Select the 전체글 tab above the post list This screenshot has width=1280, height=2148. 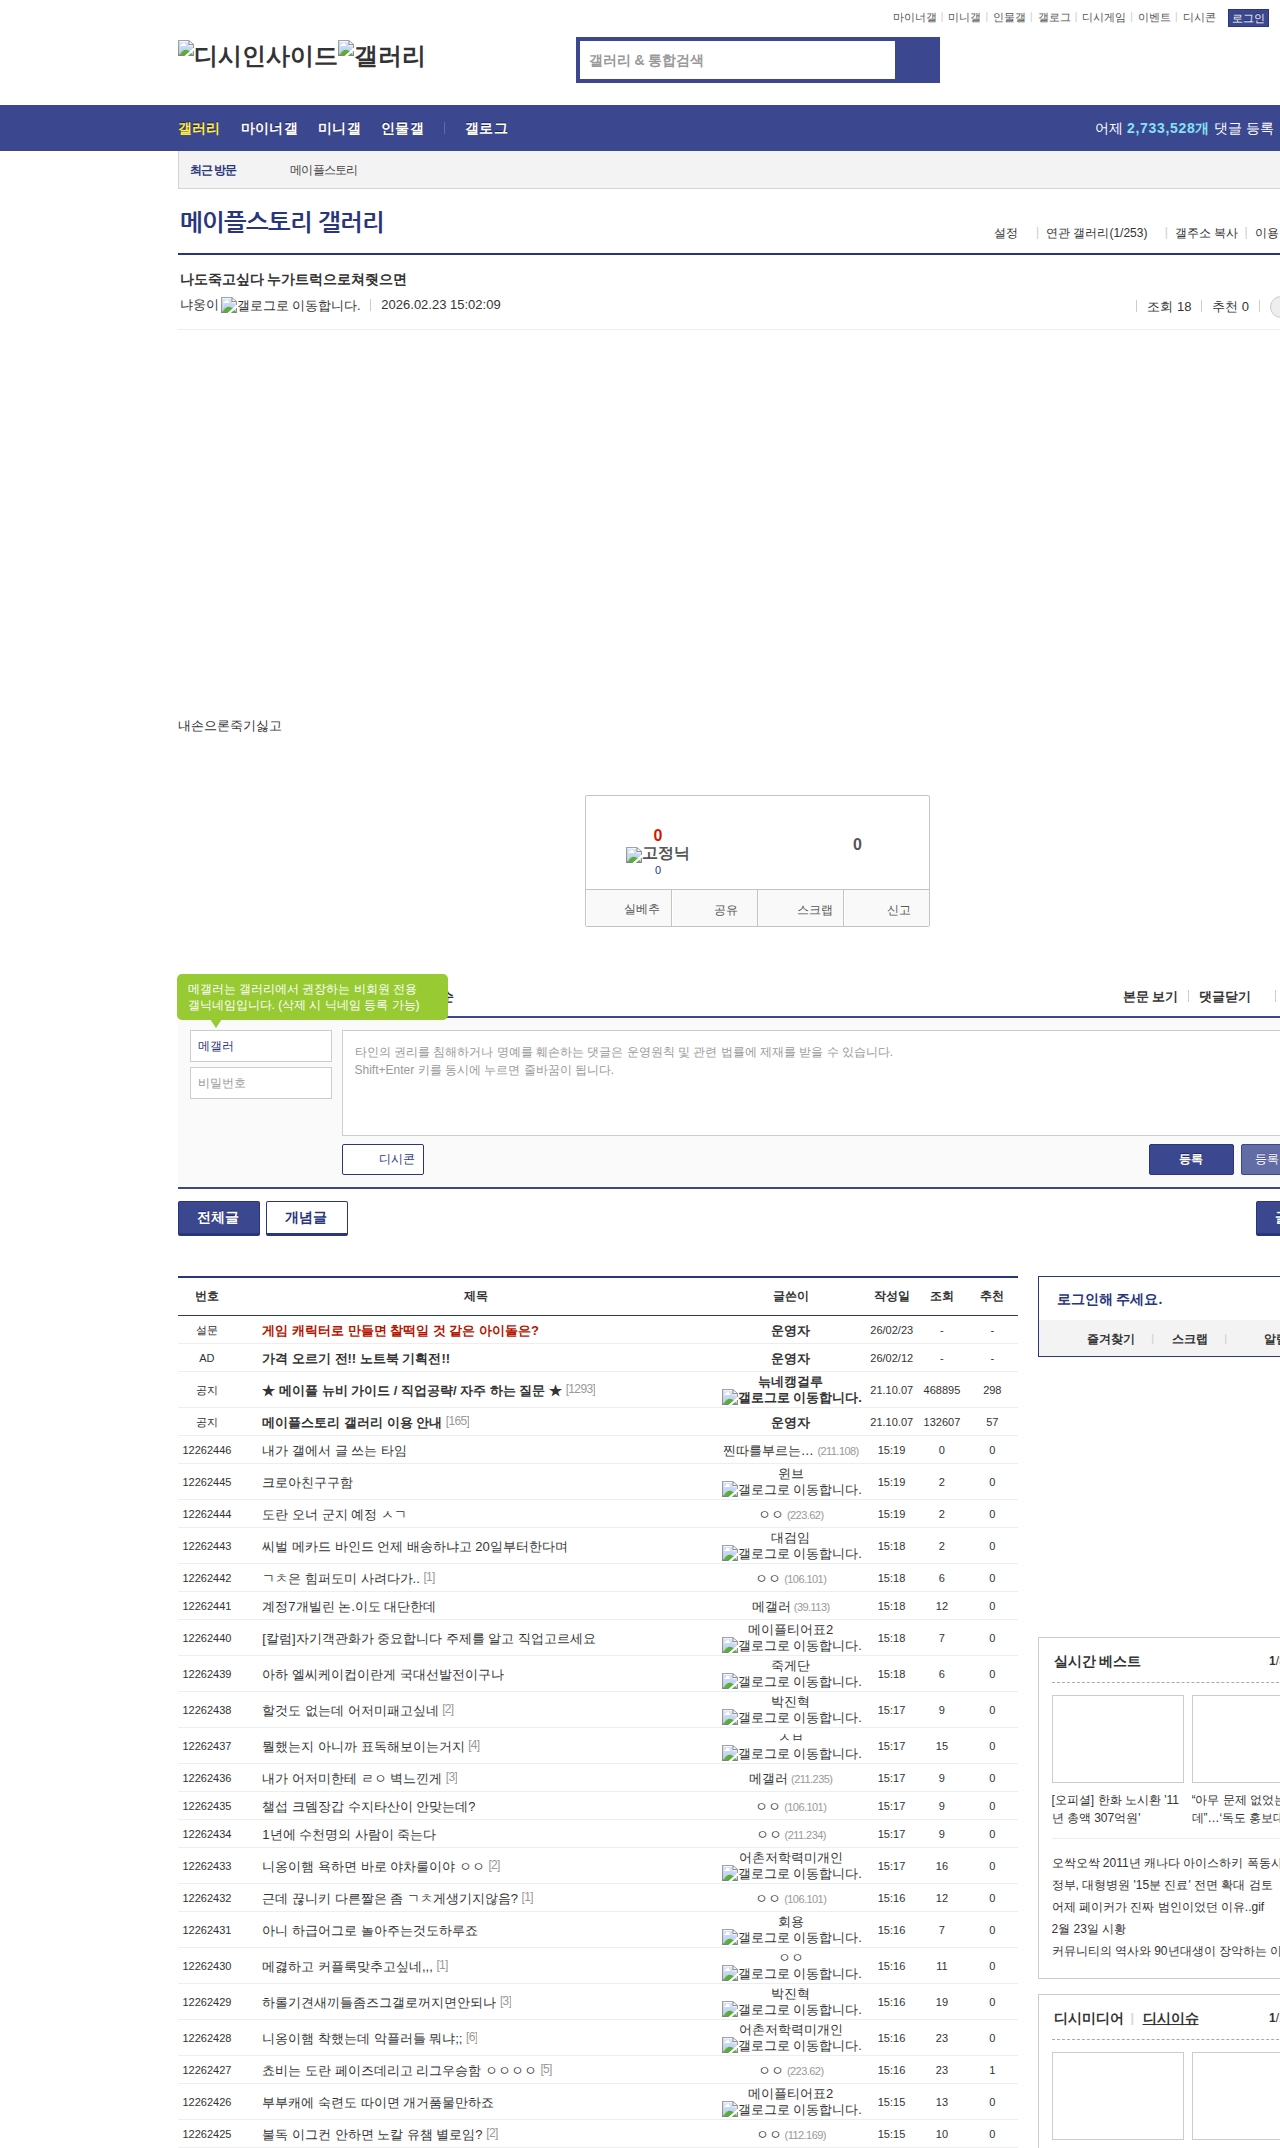pos(218,1218)
